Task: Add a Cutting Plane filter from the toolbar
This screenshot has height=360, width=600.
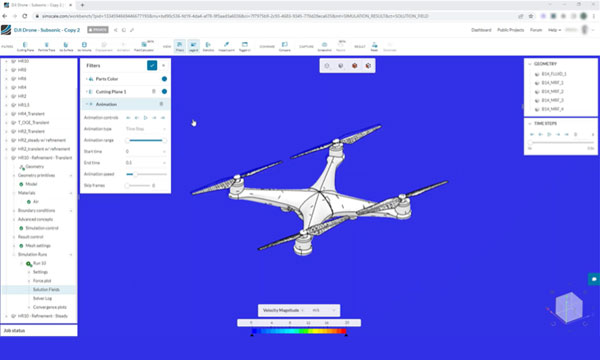Action: point(25,47)
